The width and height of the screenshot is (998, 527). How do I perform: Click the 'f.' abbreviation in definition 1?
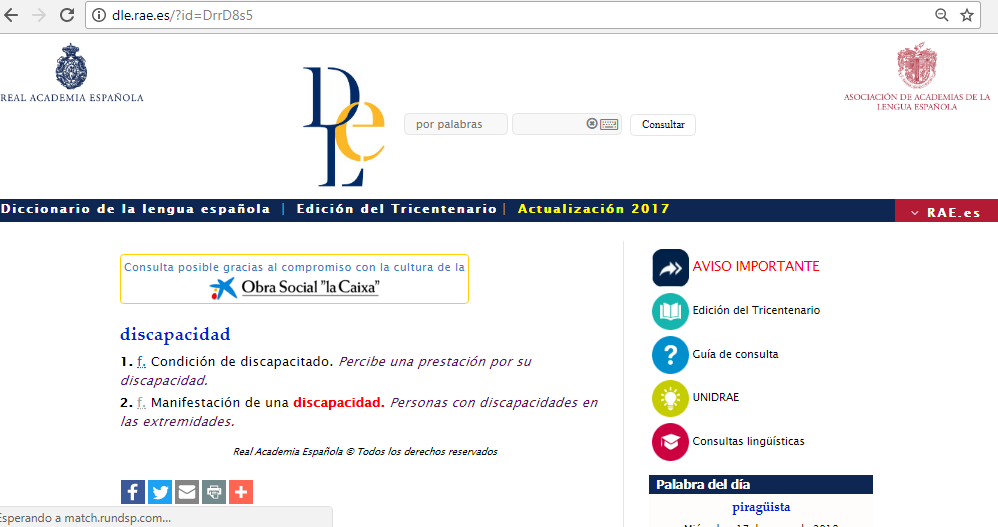[x=141, y=362]
